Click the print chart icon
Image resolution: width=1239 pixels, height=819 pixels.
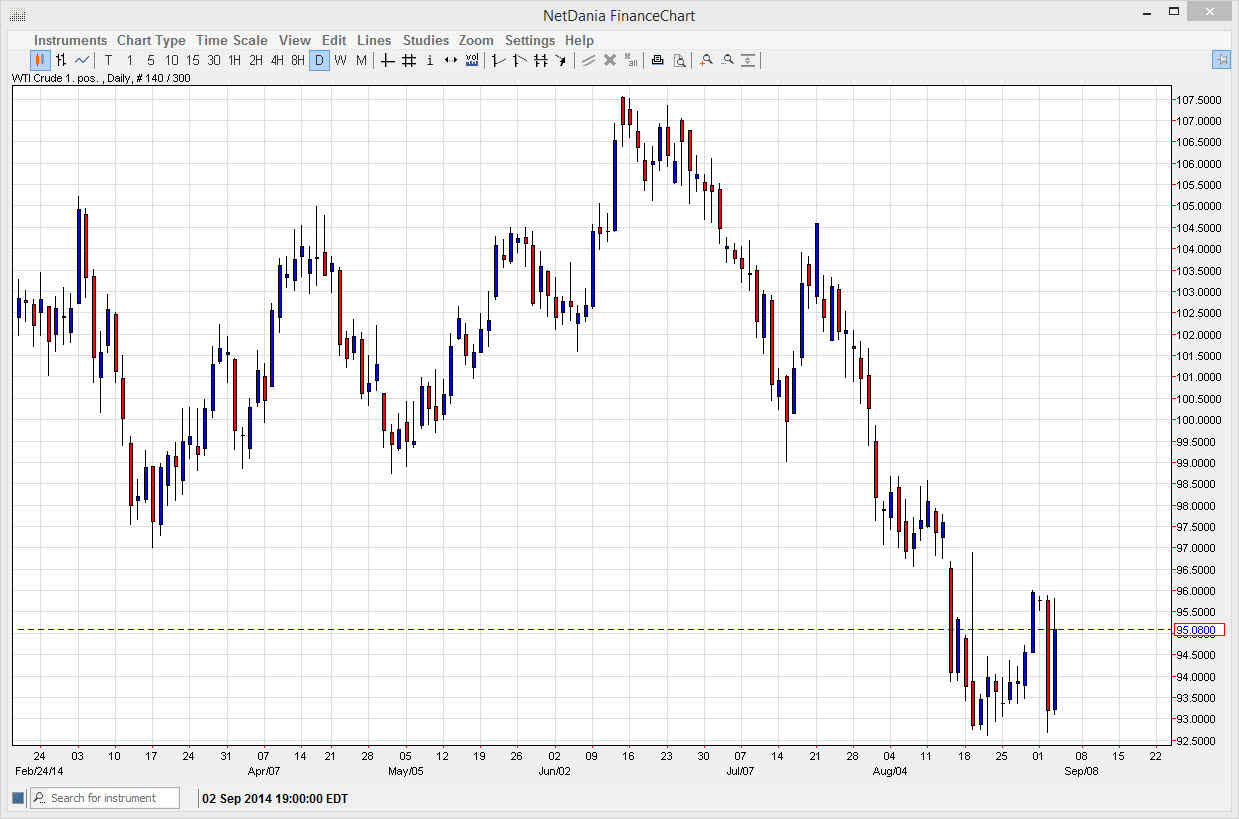click(x=657, y=60)
